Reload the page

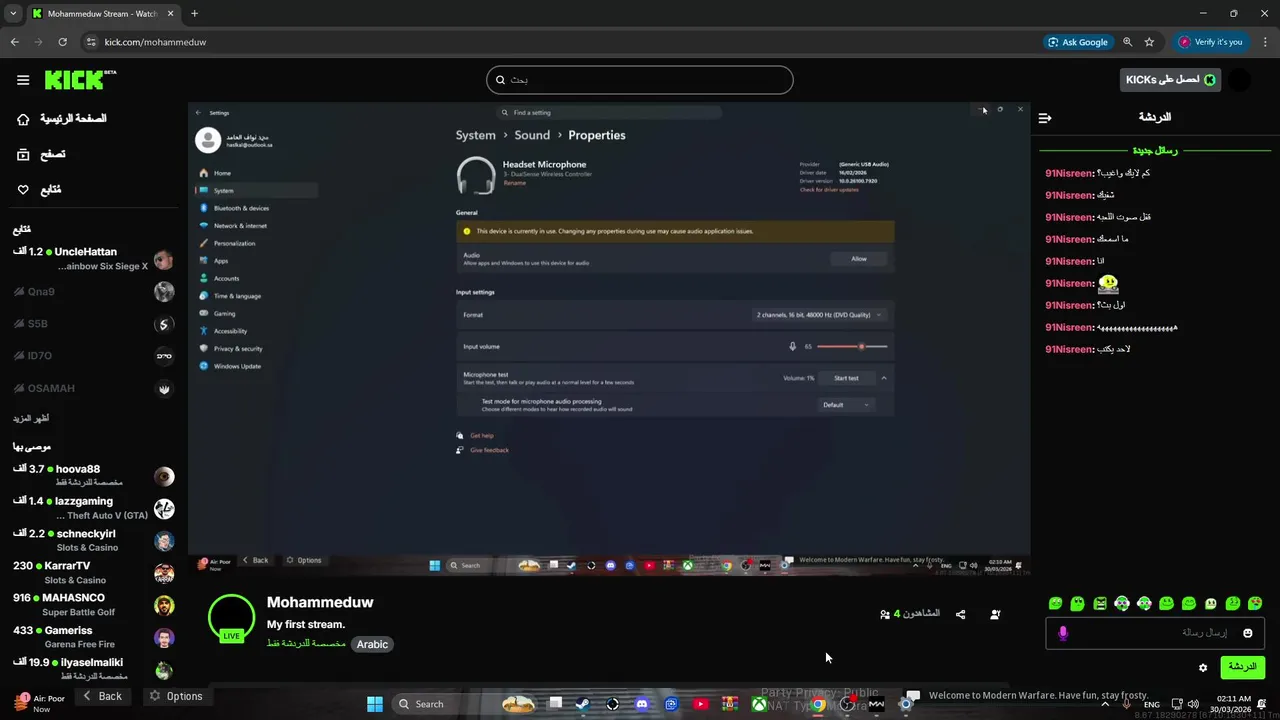click(x=62, y=42)
